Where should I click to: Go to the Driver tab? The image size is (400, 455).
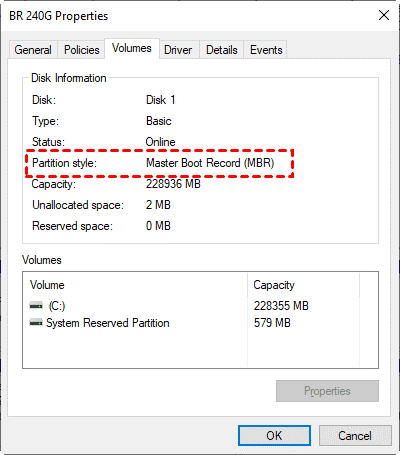point(178,50)
